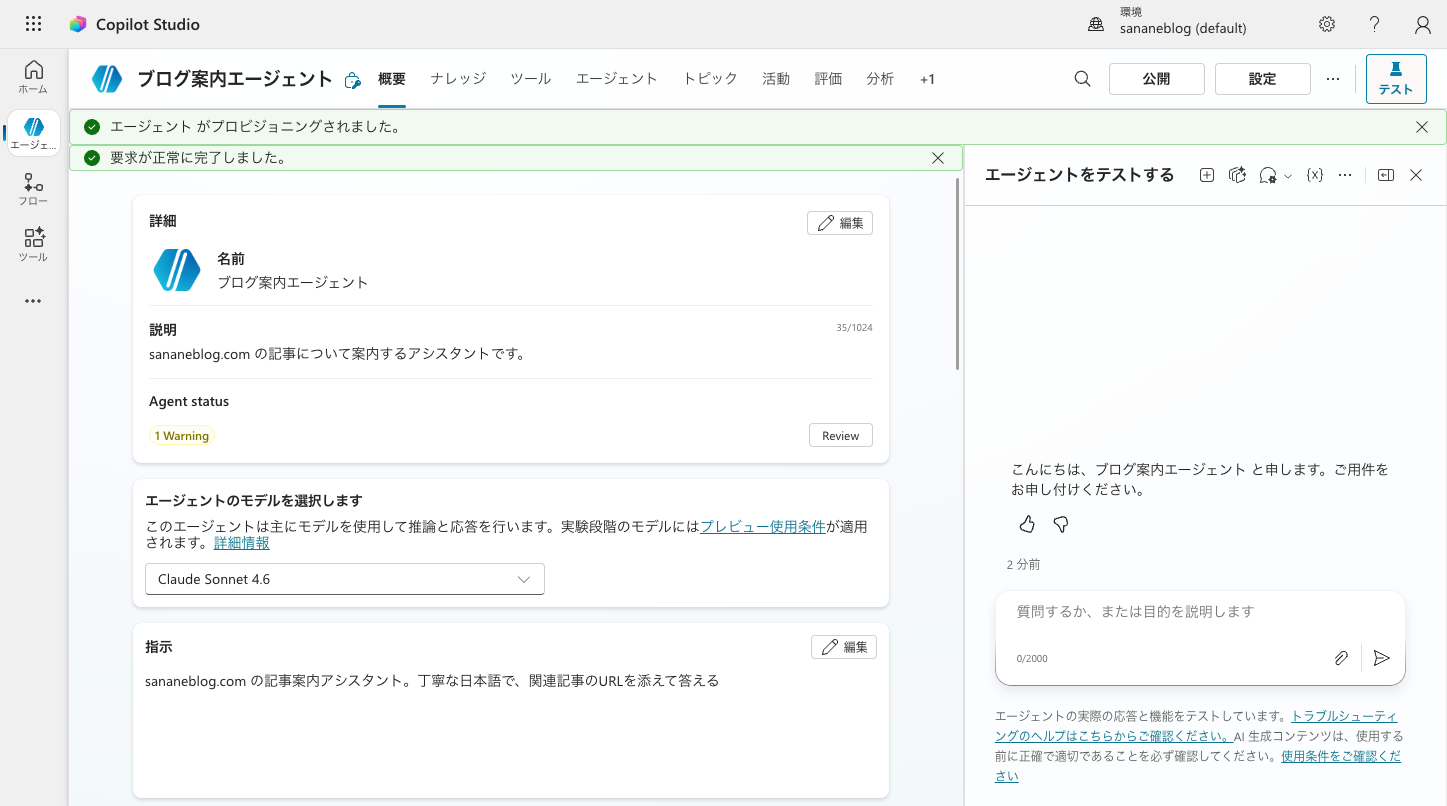Switch to the ツール tab

tap(531, 79)
